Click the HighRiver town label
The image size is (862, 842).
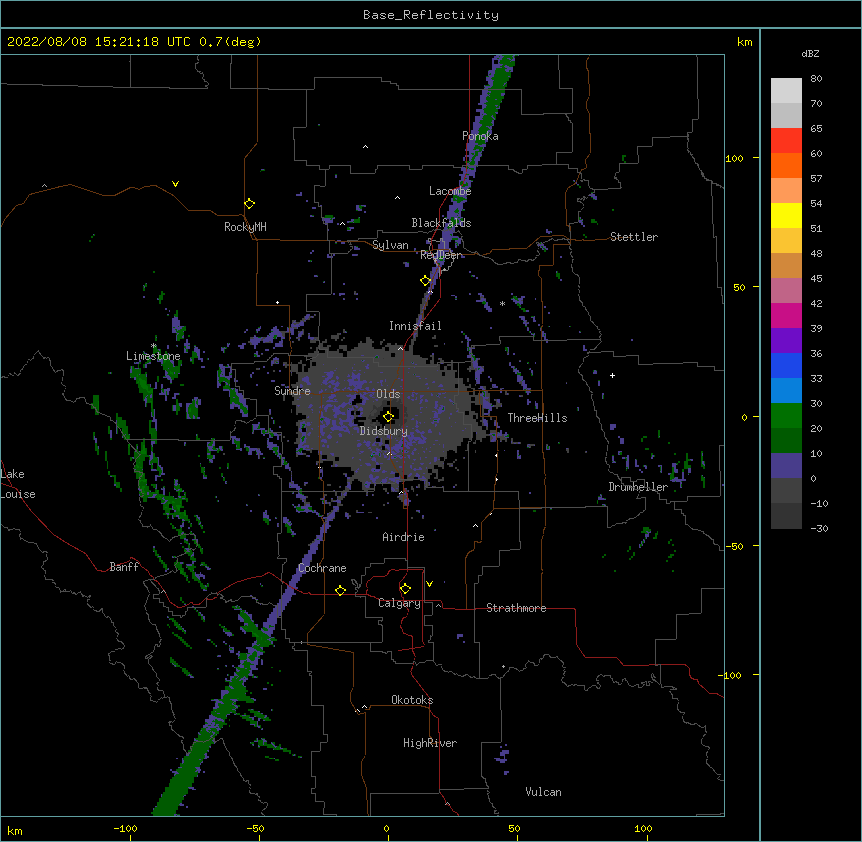(x=430, y=743)
